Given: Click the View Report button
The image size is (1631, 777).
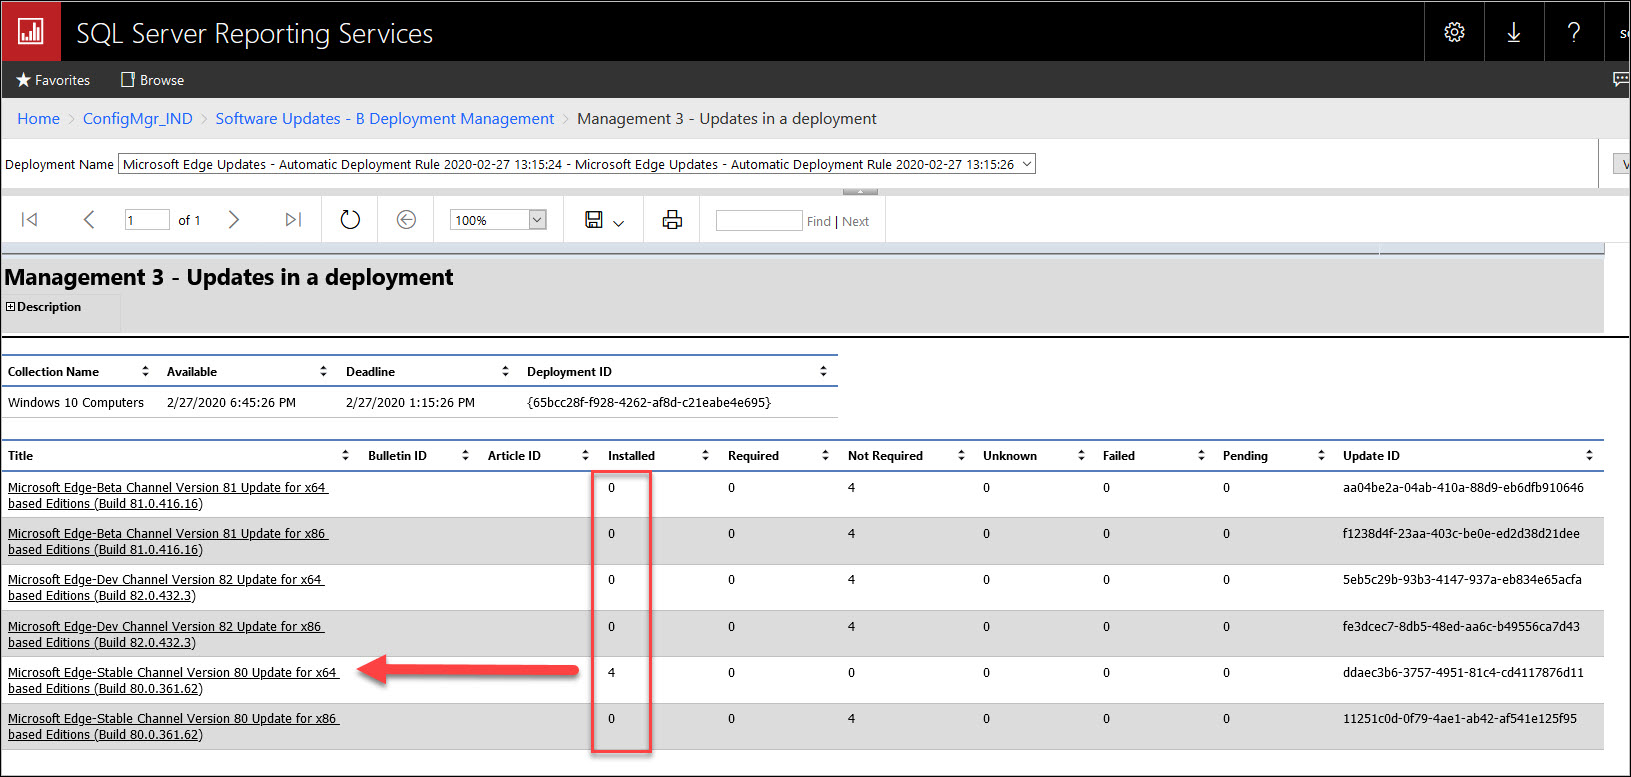Looking at the screenshot, I should coord(1623,164).
